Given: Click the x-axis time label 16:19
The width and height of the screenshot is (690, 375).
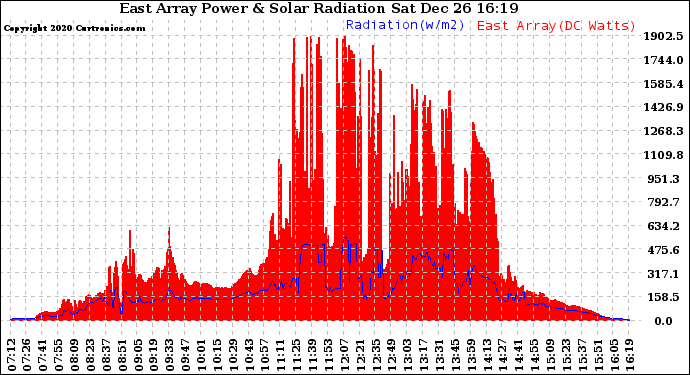Looking at the screenshot, I should [x=630, y=355].
